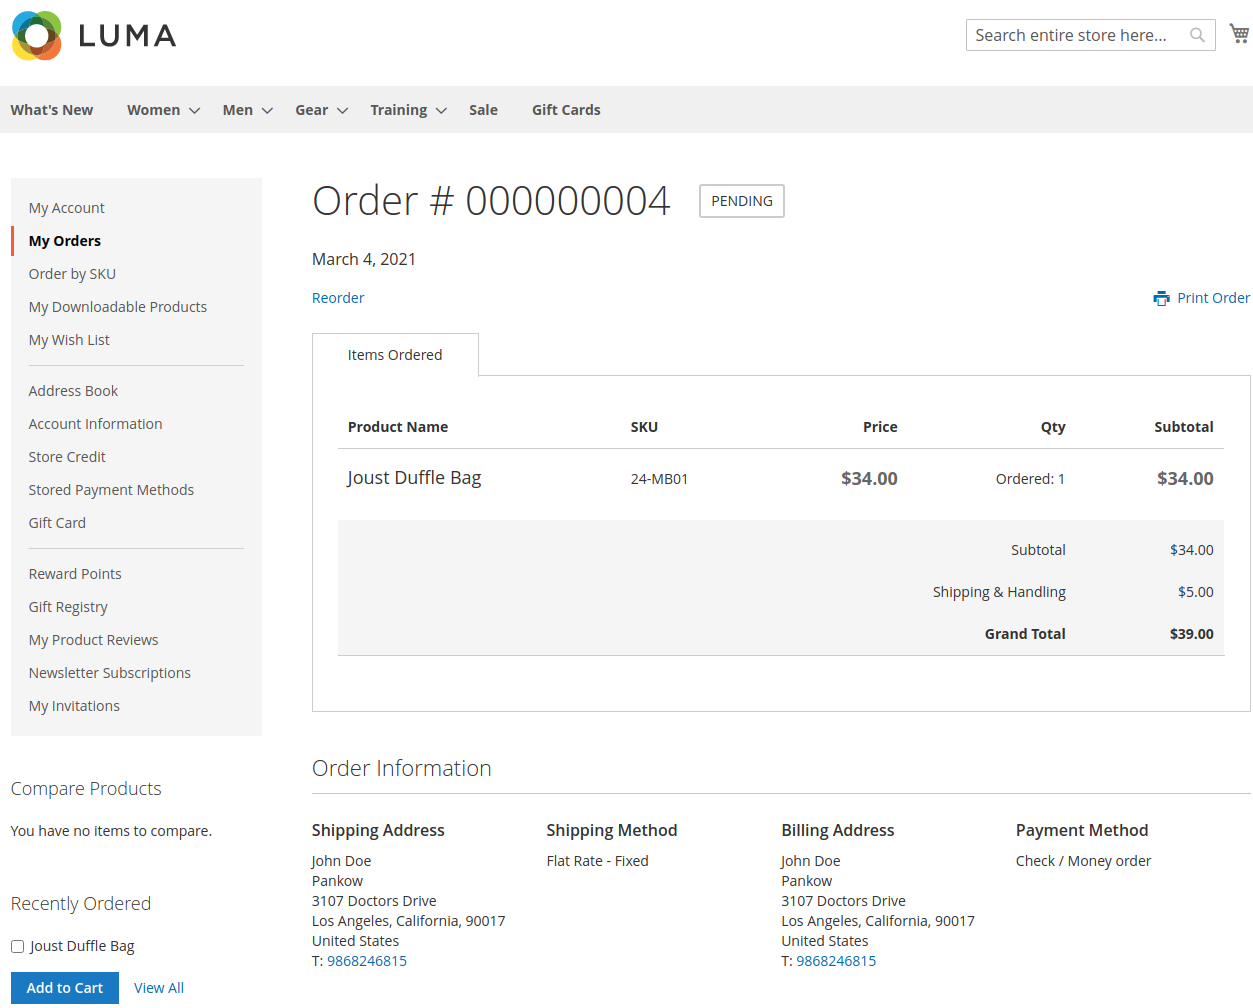Screen dimensions: 1253x1008
Task: Click the Add to Cart button
Action: 64,987
